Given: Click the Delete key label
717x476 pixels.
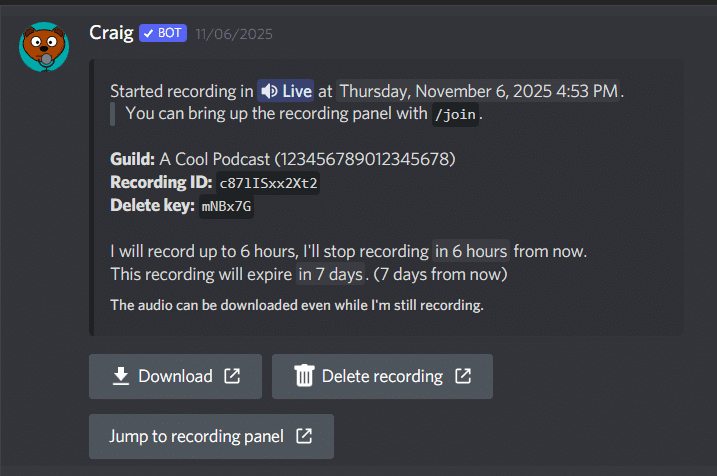Looking at the screenshot, I should 152,206.
